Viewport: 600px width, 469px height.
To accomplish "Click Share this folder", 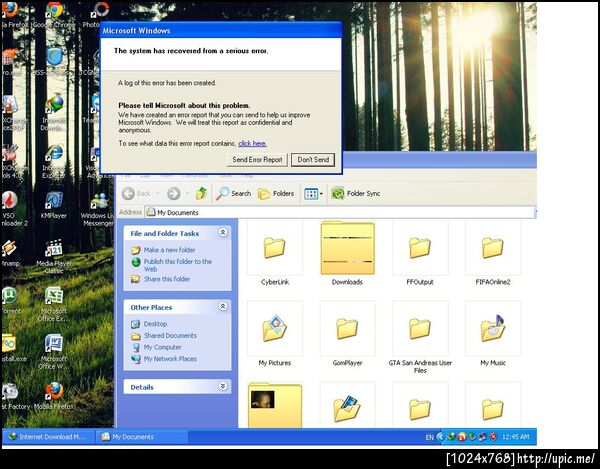I will [x=167, y=279].
